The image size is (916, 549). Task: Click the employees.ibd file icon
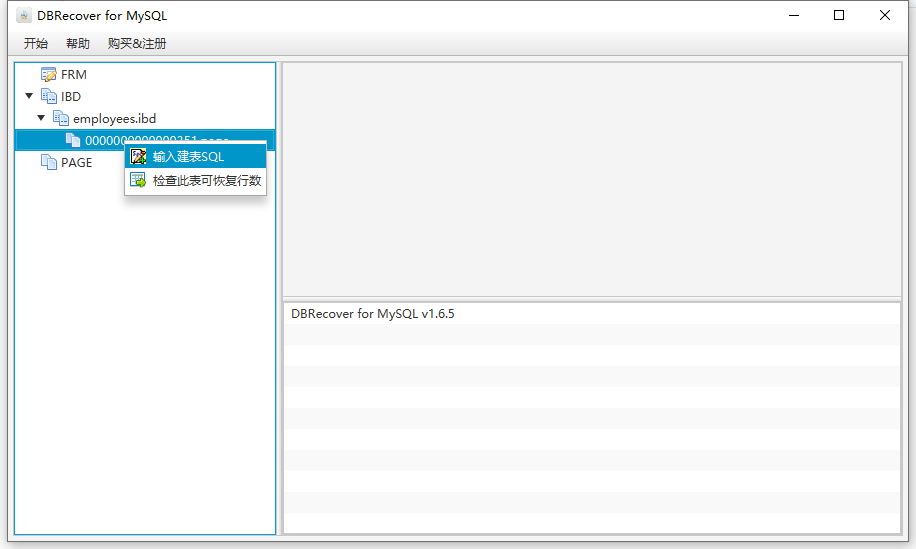pos(61,119)
